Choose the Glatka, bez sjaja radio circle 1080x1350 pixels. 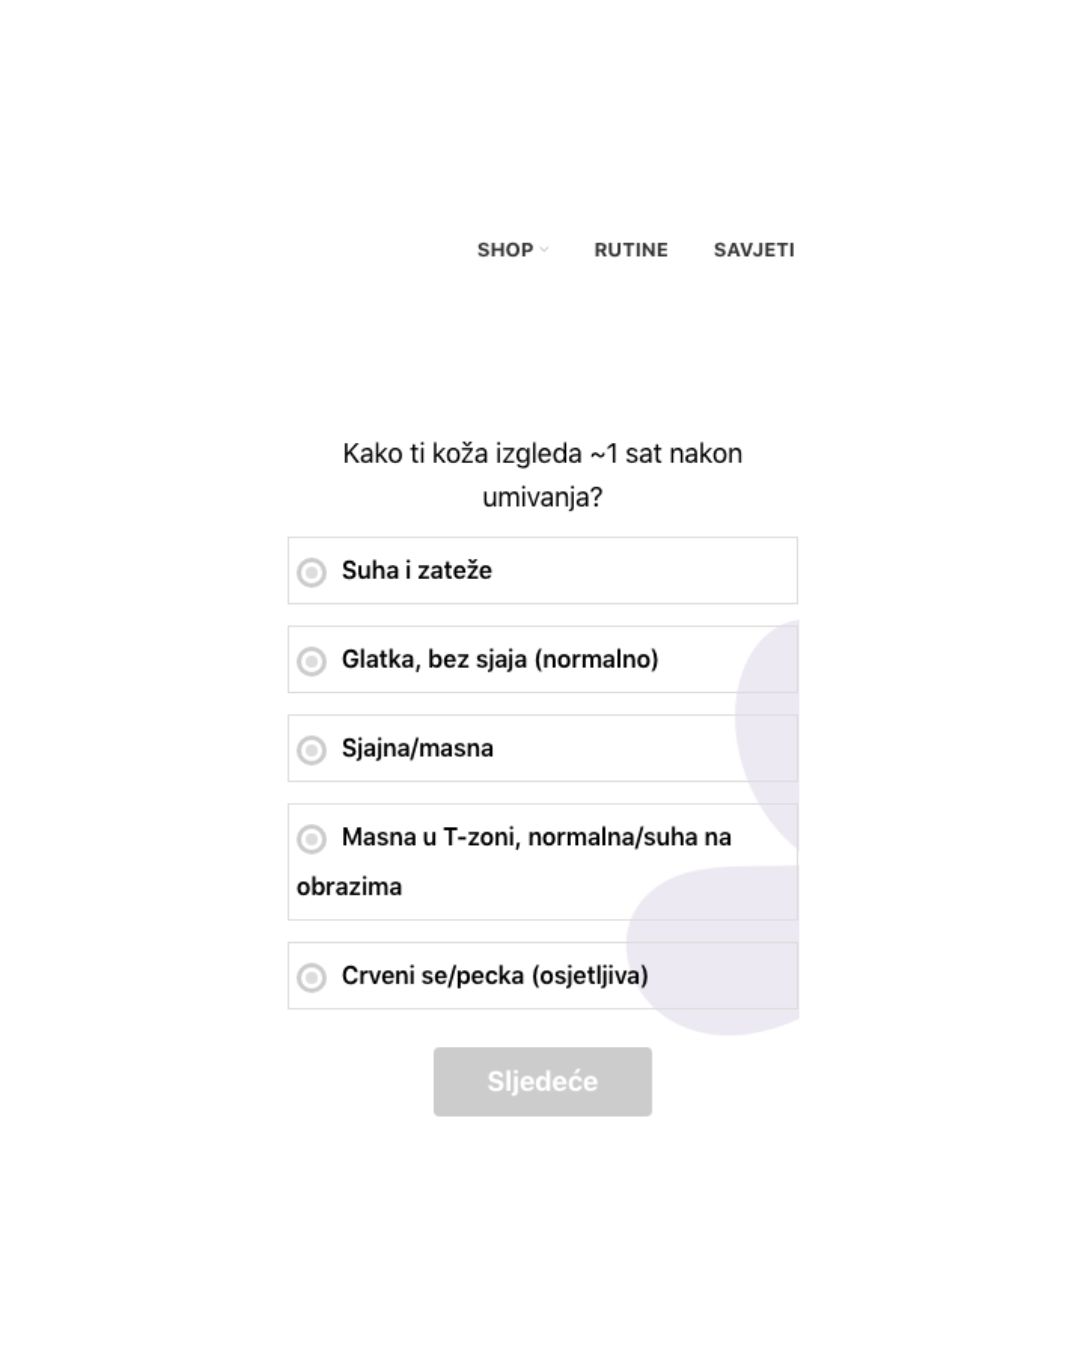[x=312, y=661]
